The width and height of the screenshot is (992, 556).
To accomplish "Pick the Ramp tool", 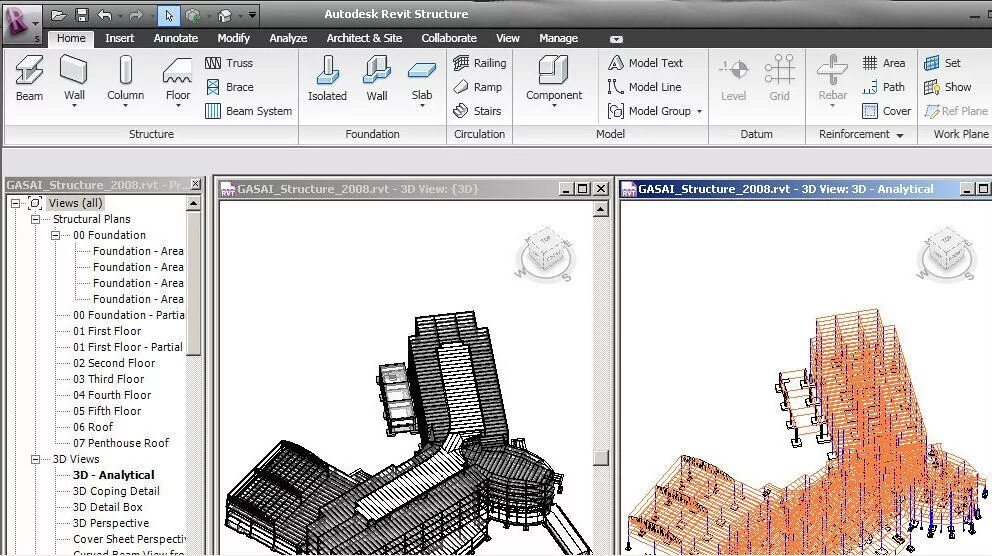I will point(478,87).
